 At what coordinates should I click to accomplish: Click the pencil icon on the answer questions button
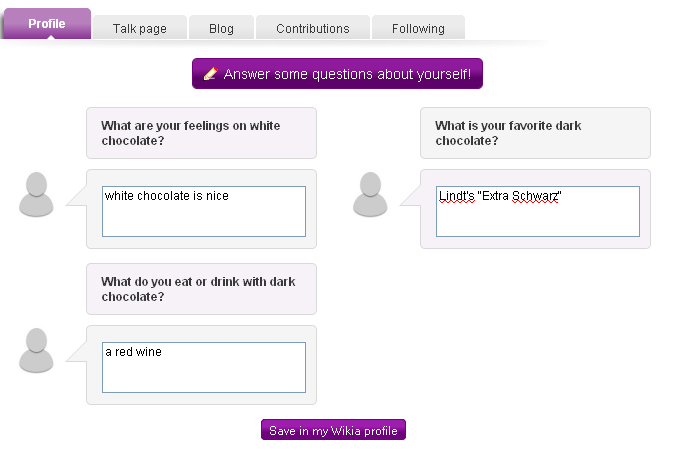tap(210, 74)
